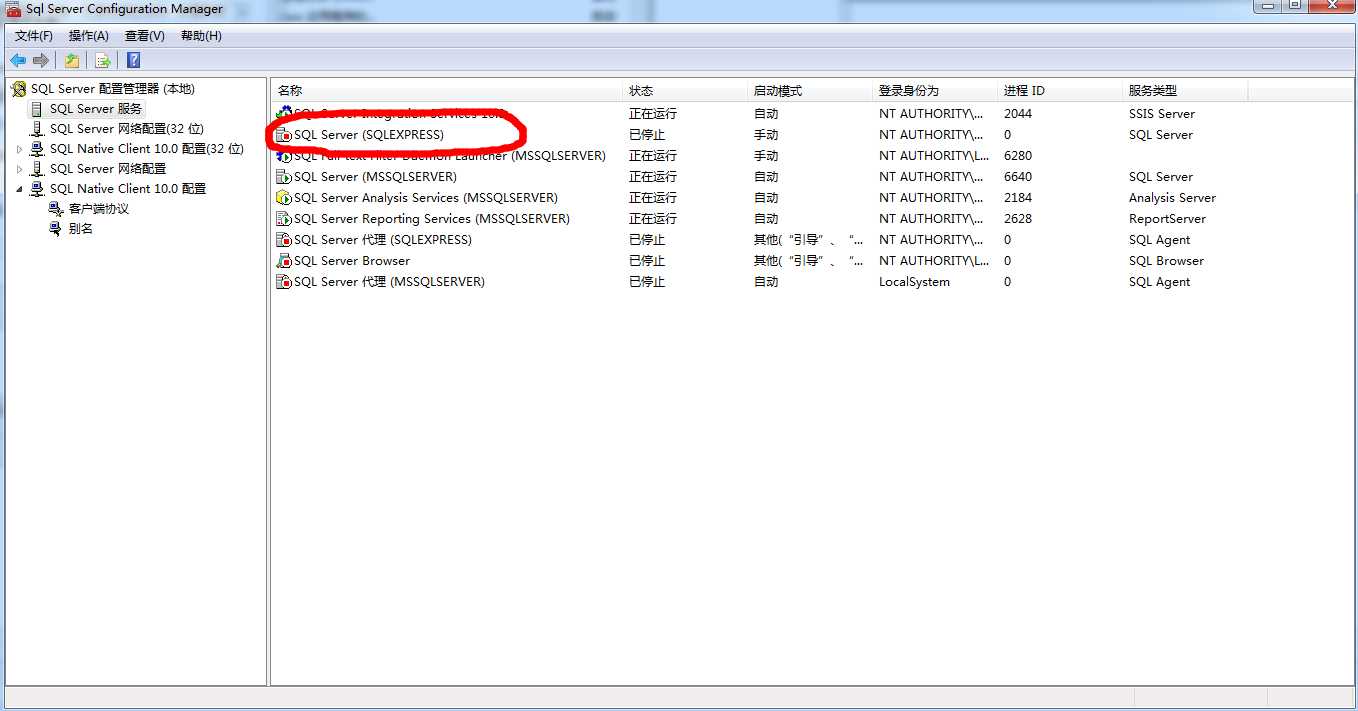Click process ID 2044 cell
1358x711 pixels.
[1018, 114]
